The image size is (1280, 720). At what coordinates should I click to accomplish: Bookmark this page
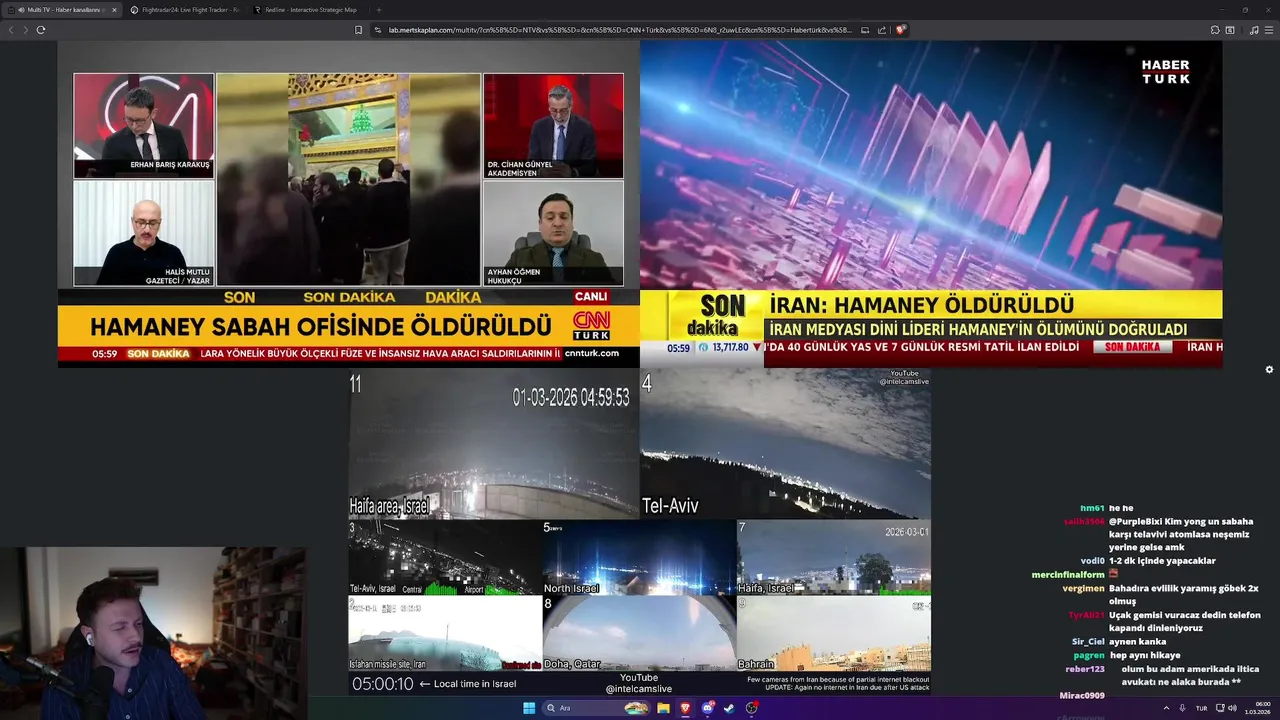(x=358, y=30)
